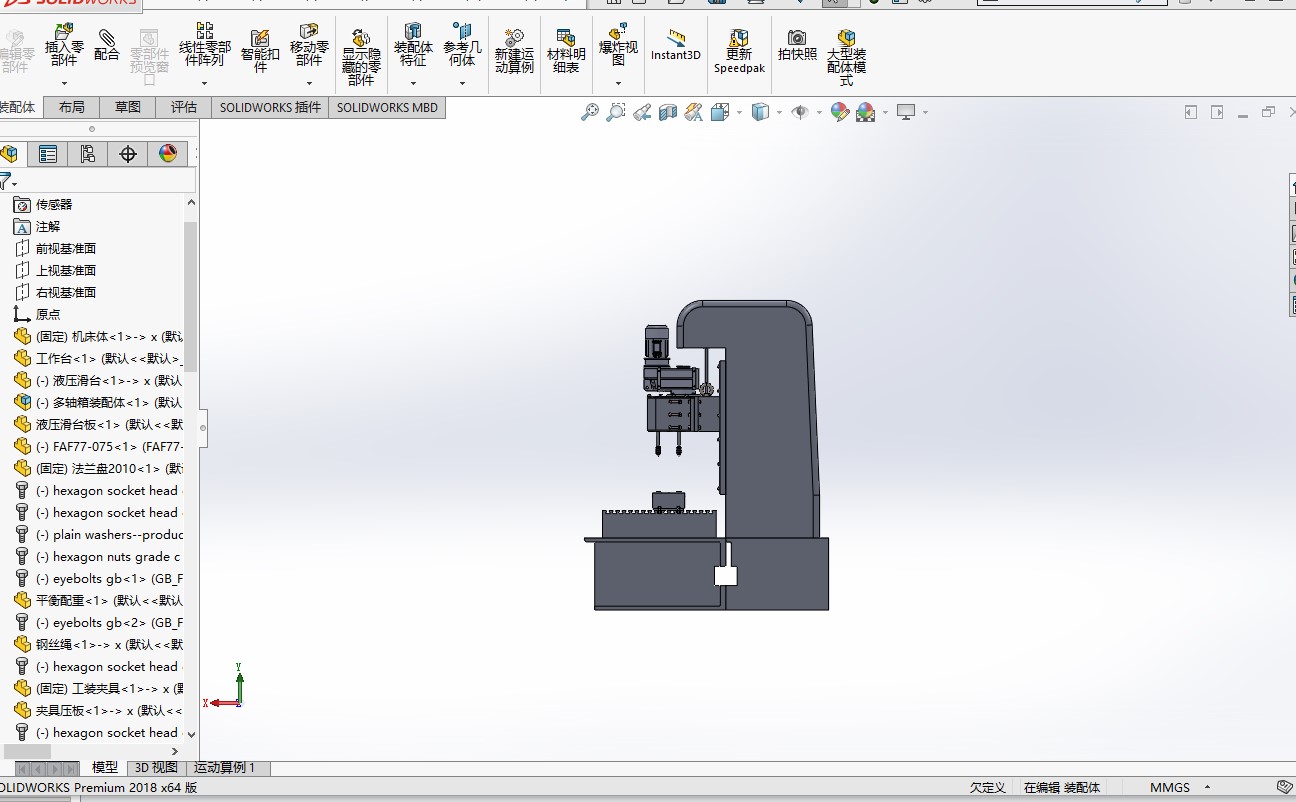Image resolution: width=1296 pixels, height=802 pixels.
Task: Switch to the 3D 视图 bottom tab
Action: pyautogui.click(x=157, y=768)
